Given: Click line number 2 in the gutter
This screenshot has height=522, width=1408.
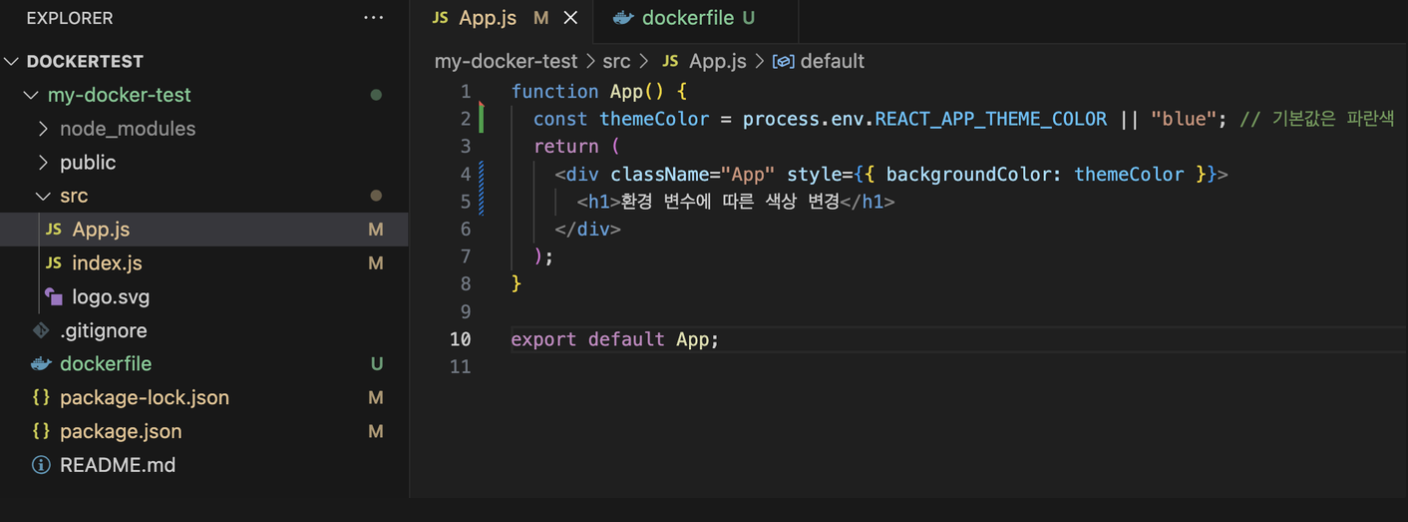Looking at the screenshot, I should (465, 119).
